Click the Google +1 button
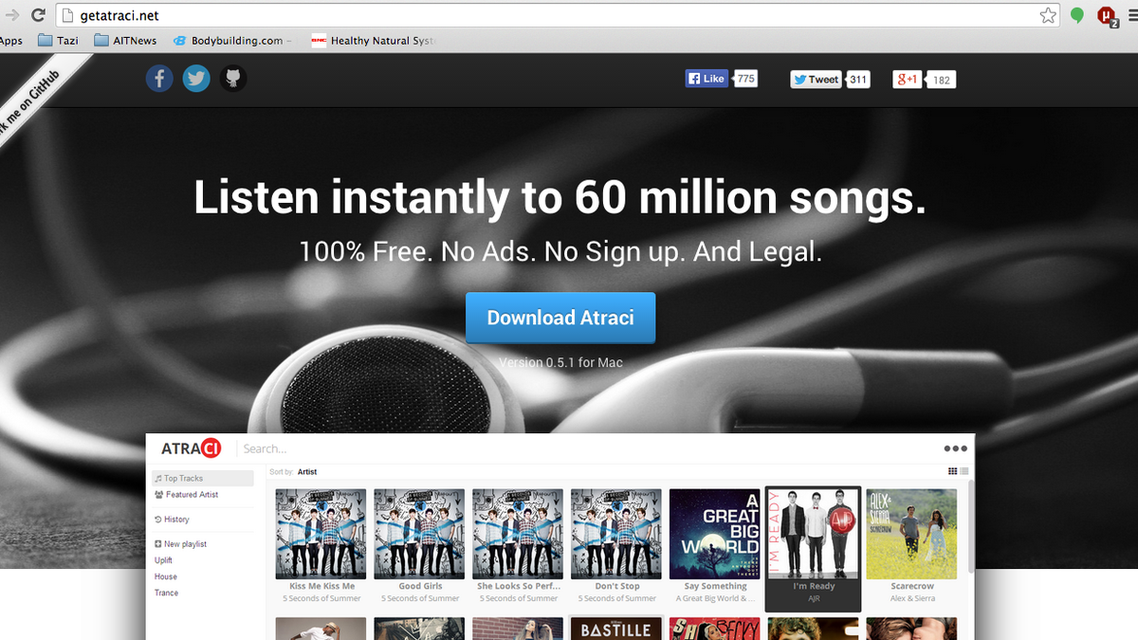Screen dimensions: 1138x640 tap(907, 79)
